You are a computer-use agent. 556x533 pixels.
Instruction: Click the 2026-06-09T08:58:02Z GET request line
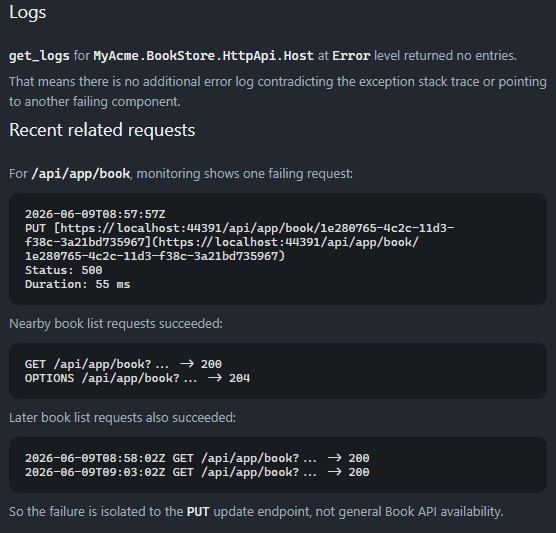point(197,458)
